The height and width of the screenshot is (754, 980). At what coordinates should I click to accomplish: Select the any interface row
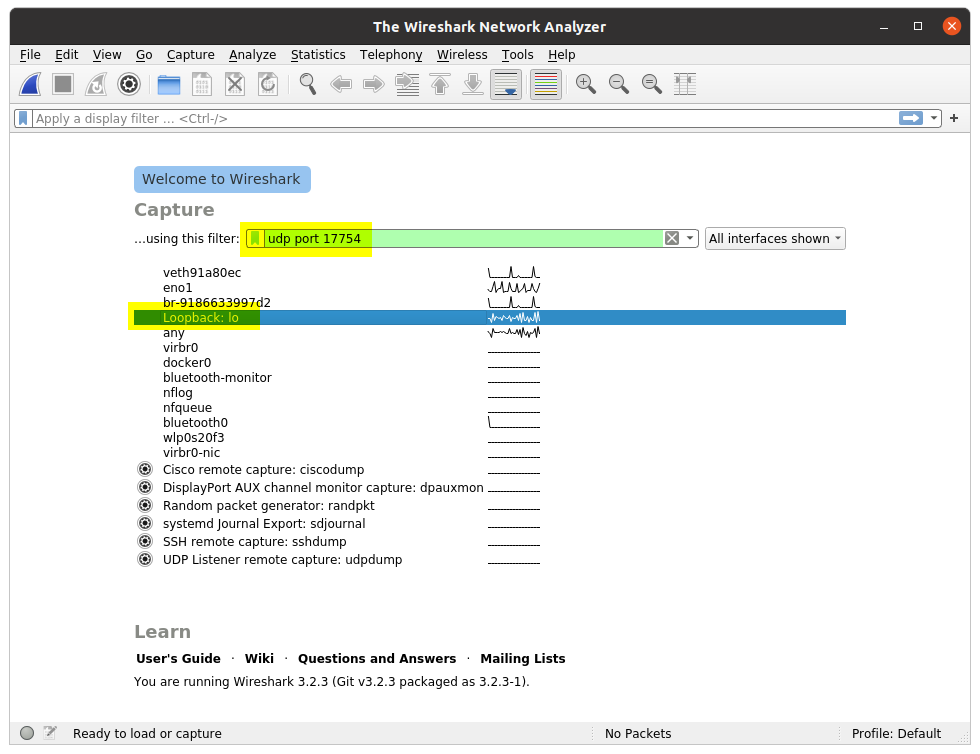coord(489,333)
